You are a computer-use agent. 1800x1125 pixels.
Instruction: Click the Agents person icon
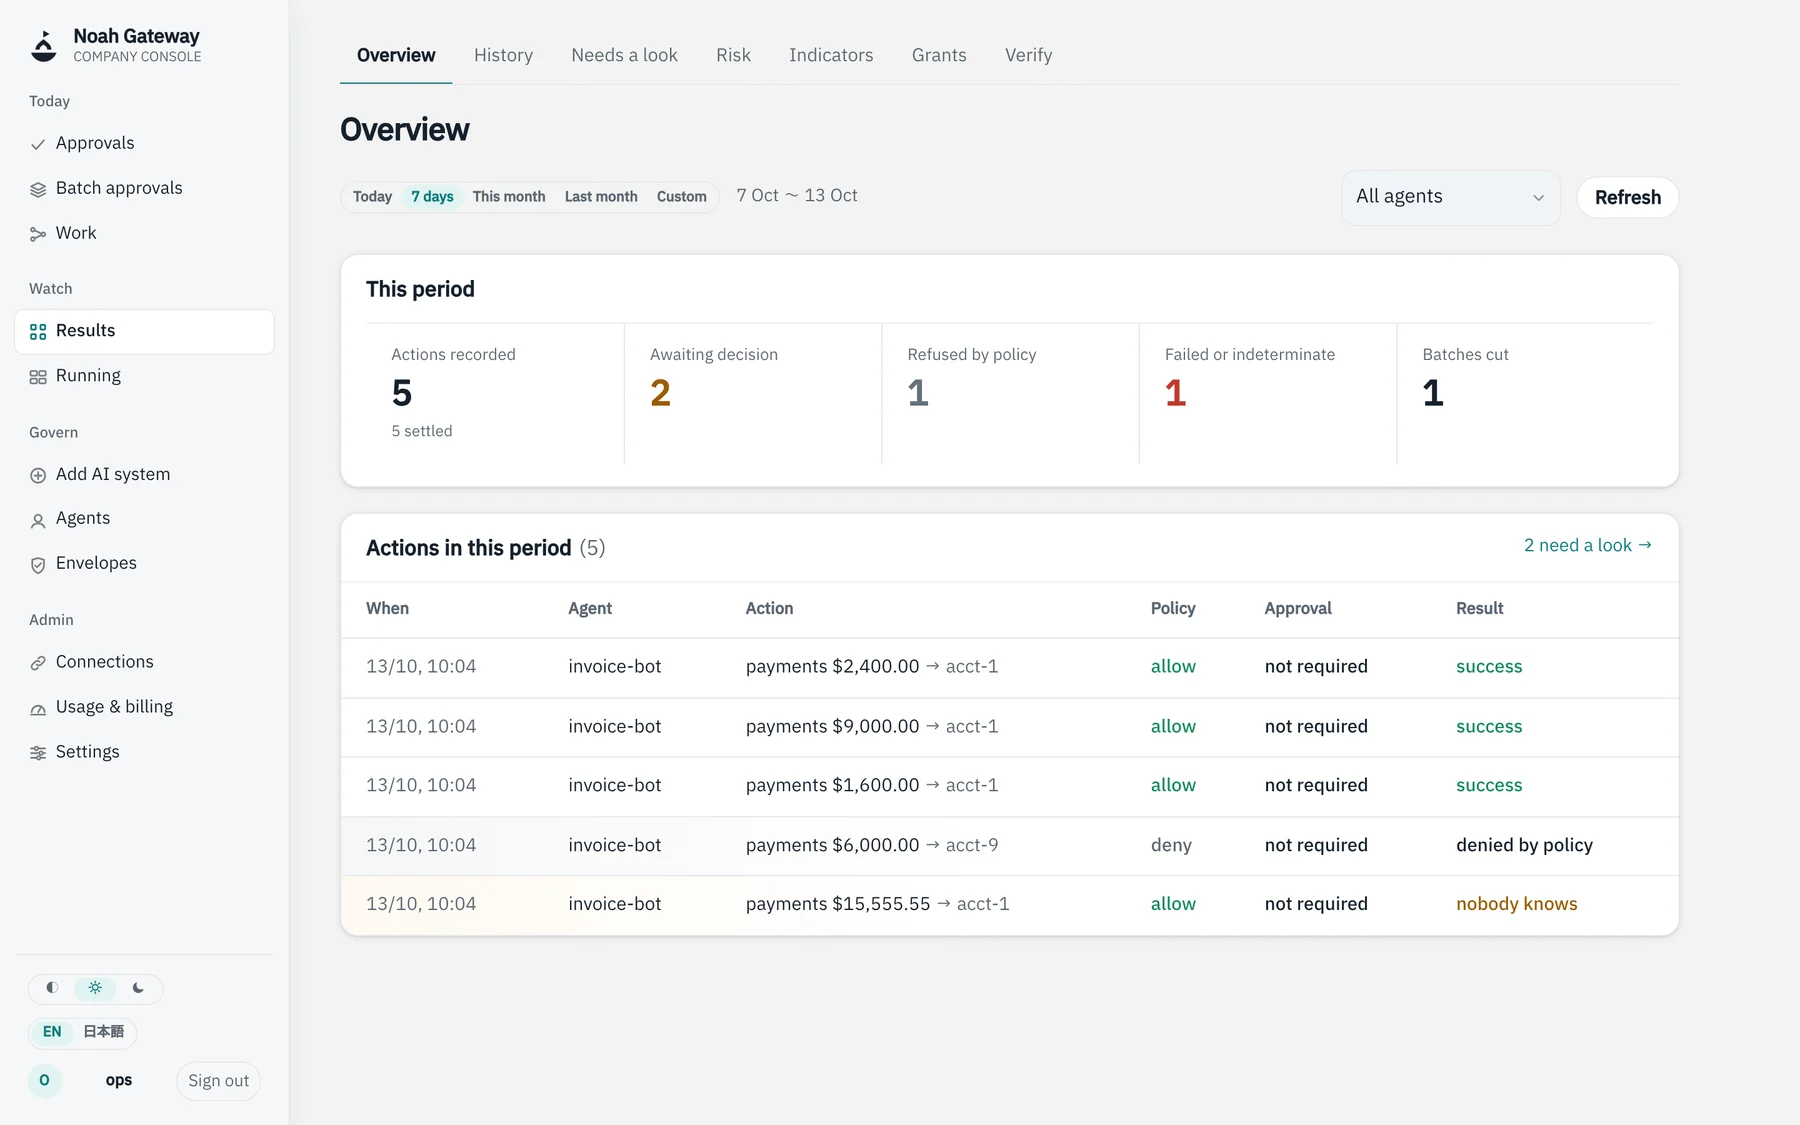(x=38, y=520)
